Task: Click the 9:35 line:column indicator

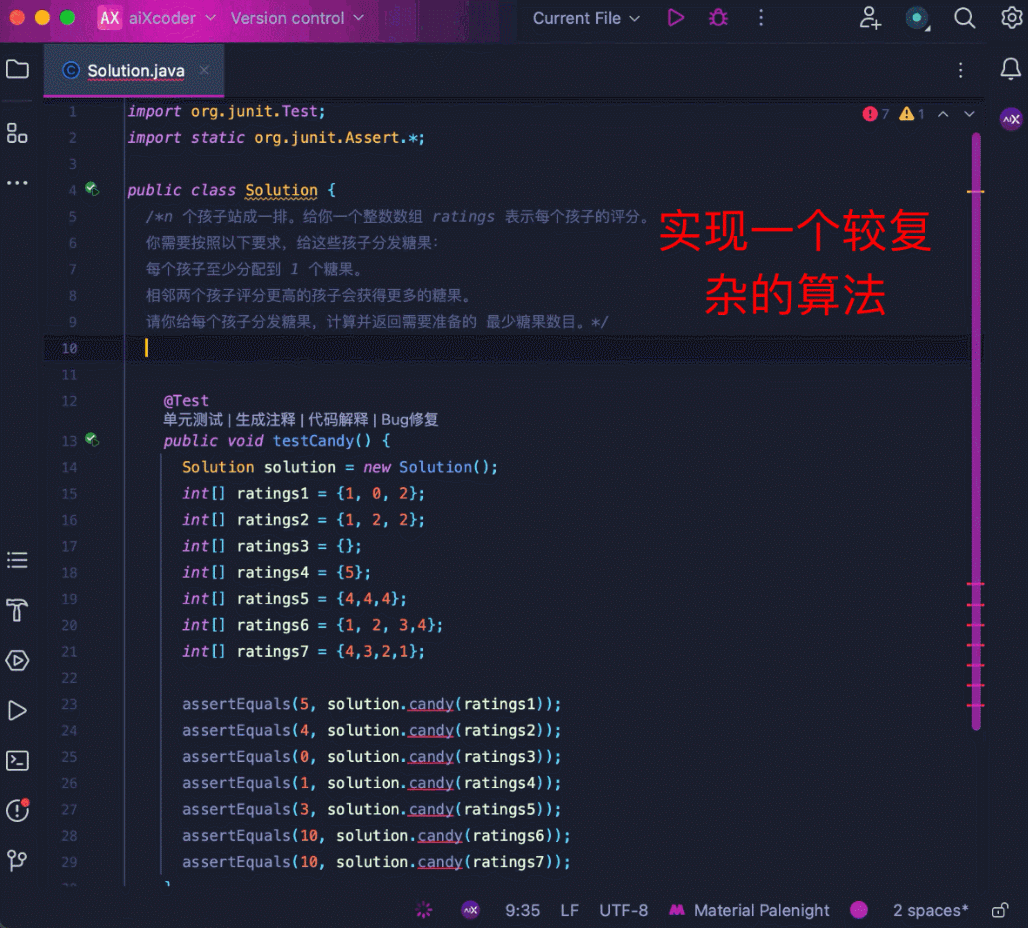Action: (523, 910)
